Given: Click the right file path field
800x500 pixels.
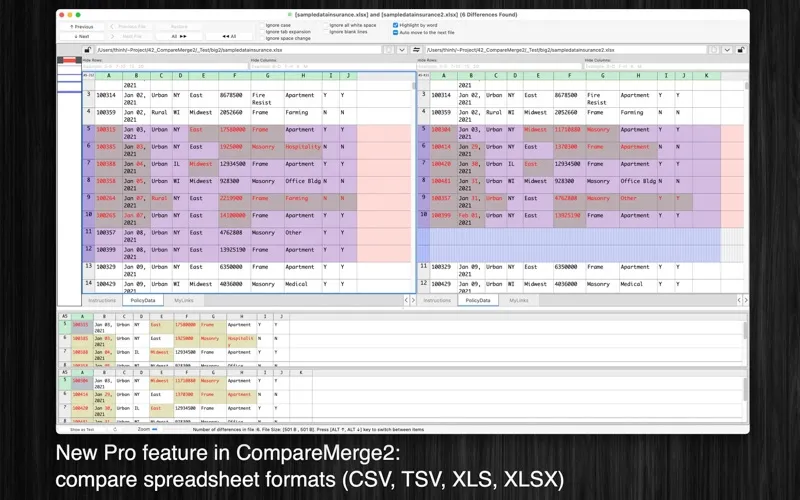Looking at the screenshot, I should [565, 50].
